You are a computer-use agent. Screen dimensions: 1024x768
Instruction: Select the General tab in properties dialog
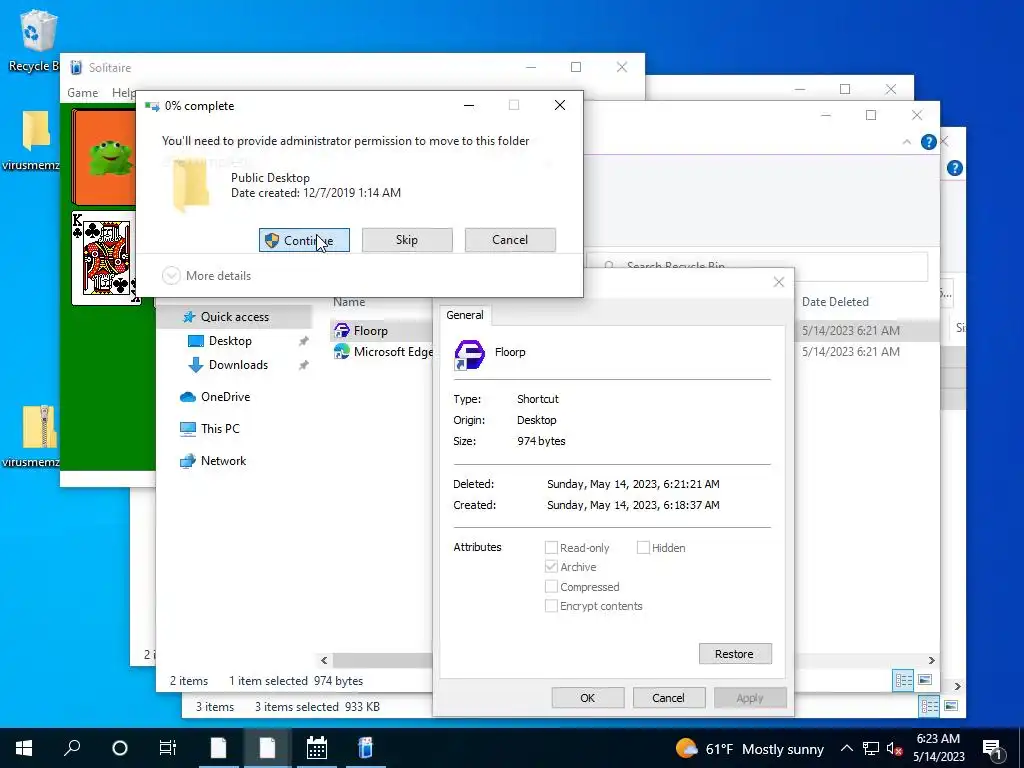point(465,315)
